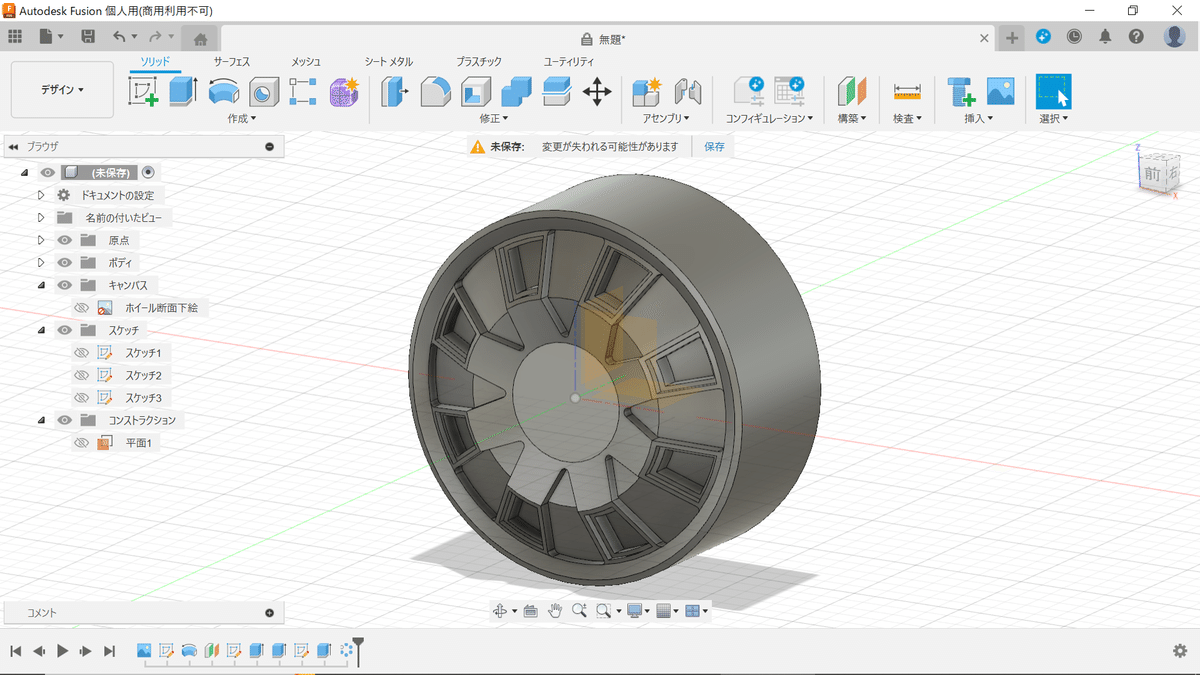Collapse the ブラウザ panel with minus button
Screen dimensions: 1200x675
[269, 147]
